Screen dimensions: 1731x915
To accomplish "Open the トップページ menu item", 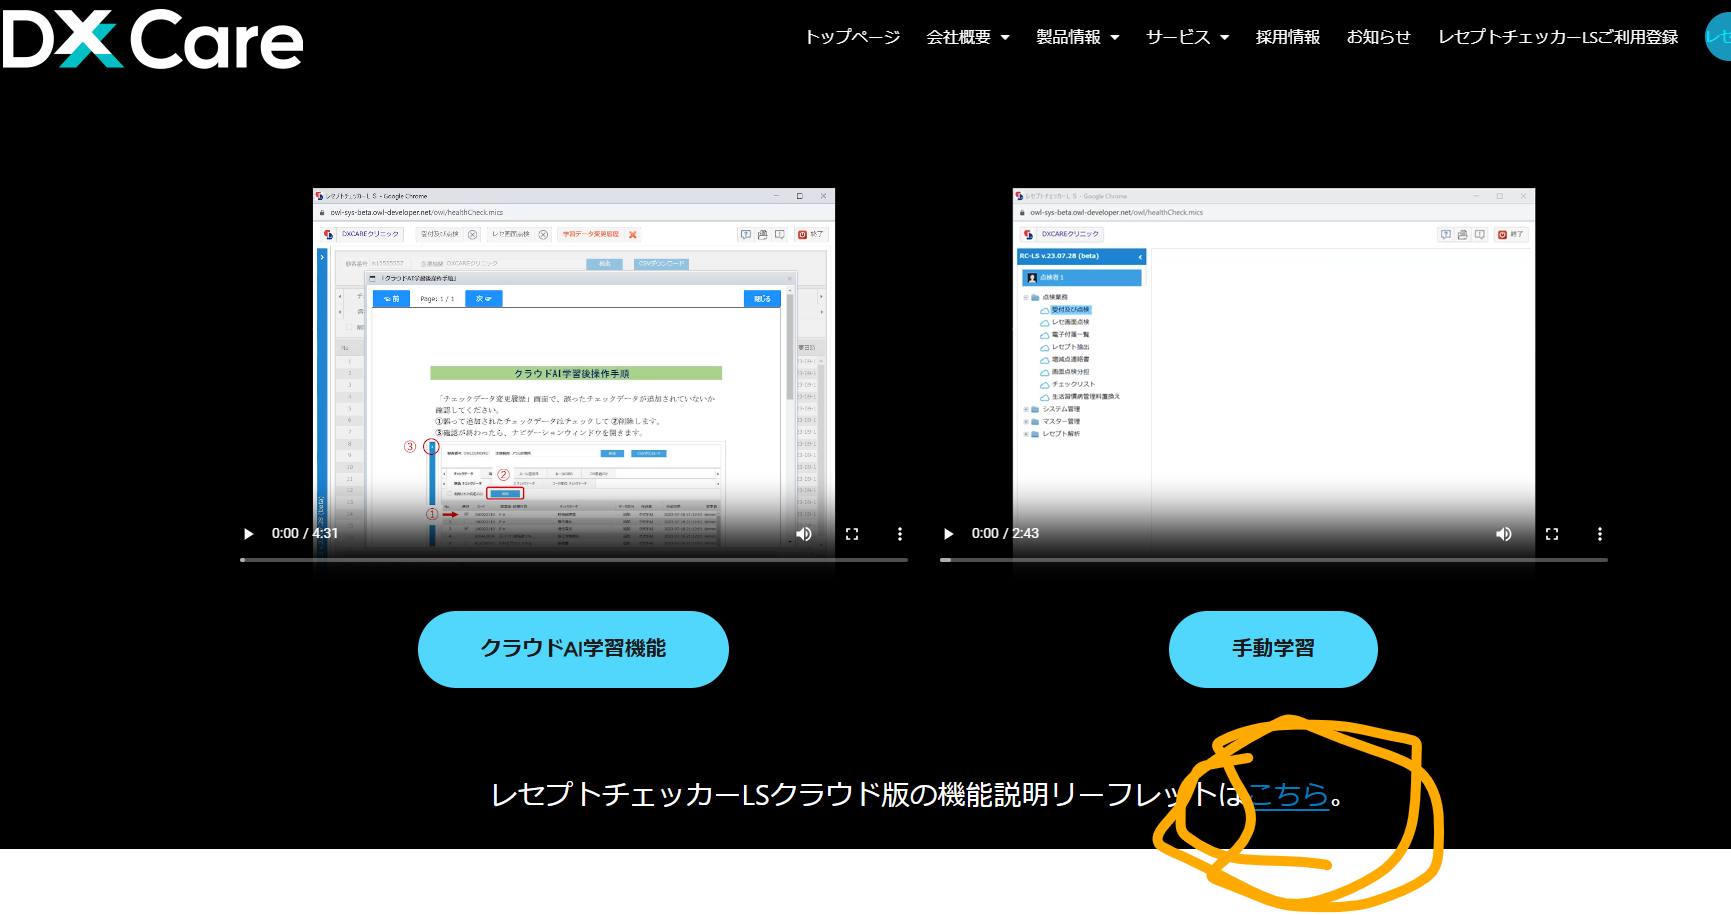I will (852, 37).
